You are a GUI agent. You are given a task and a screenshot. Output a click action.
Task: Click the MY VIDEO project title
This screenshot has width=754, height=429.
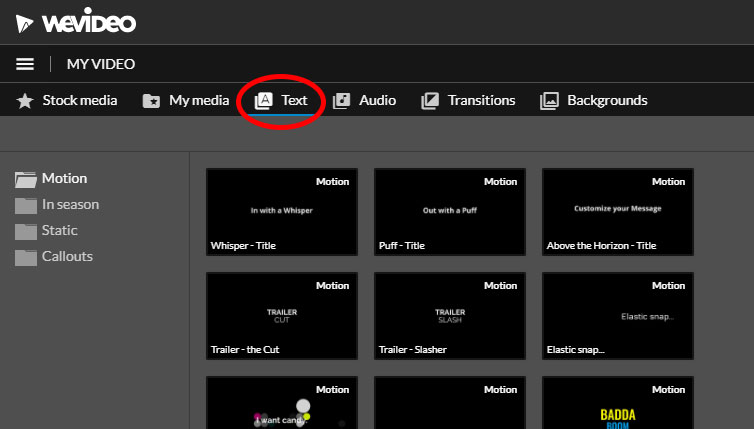tap(101, 64)
